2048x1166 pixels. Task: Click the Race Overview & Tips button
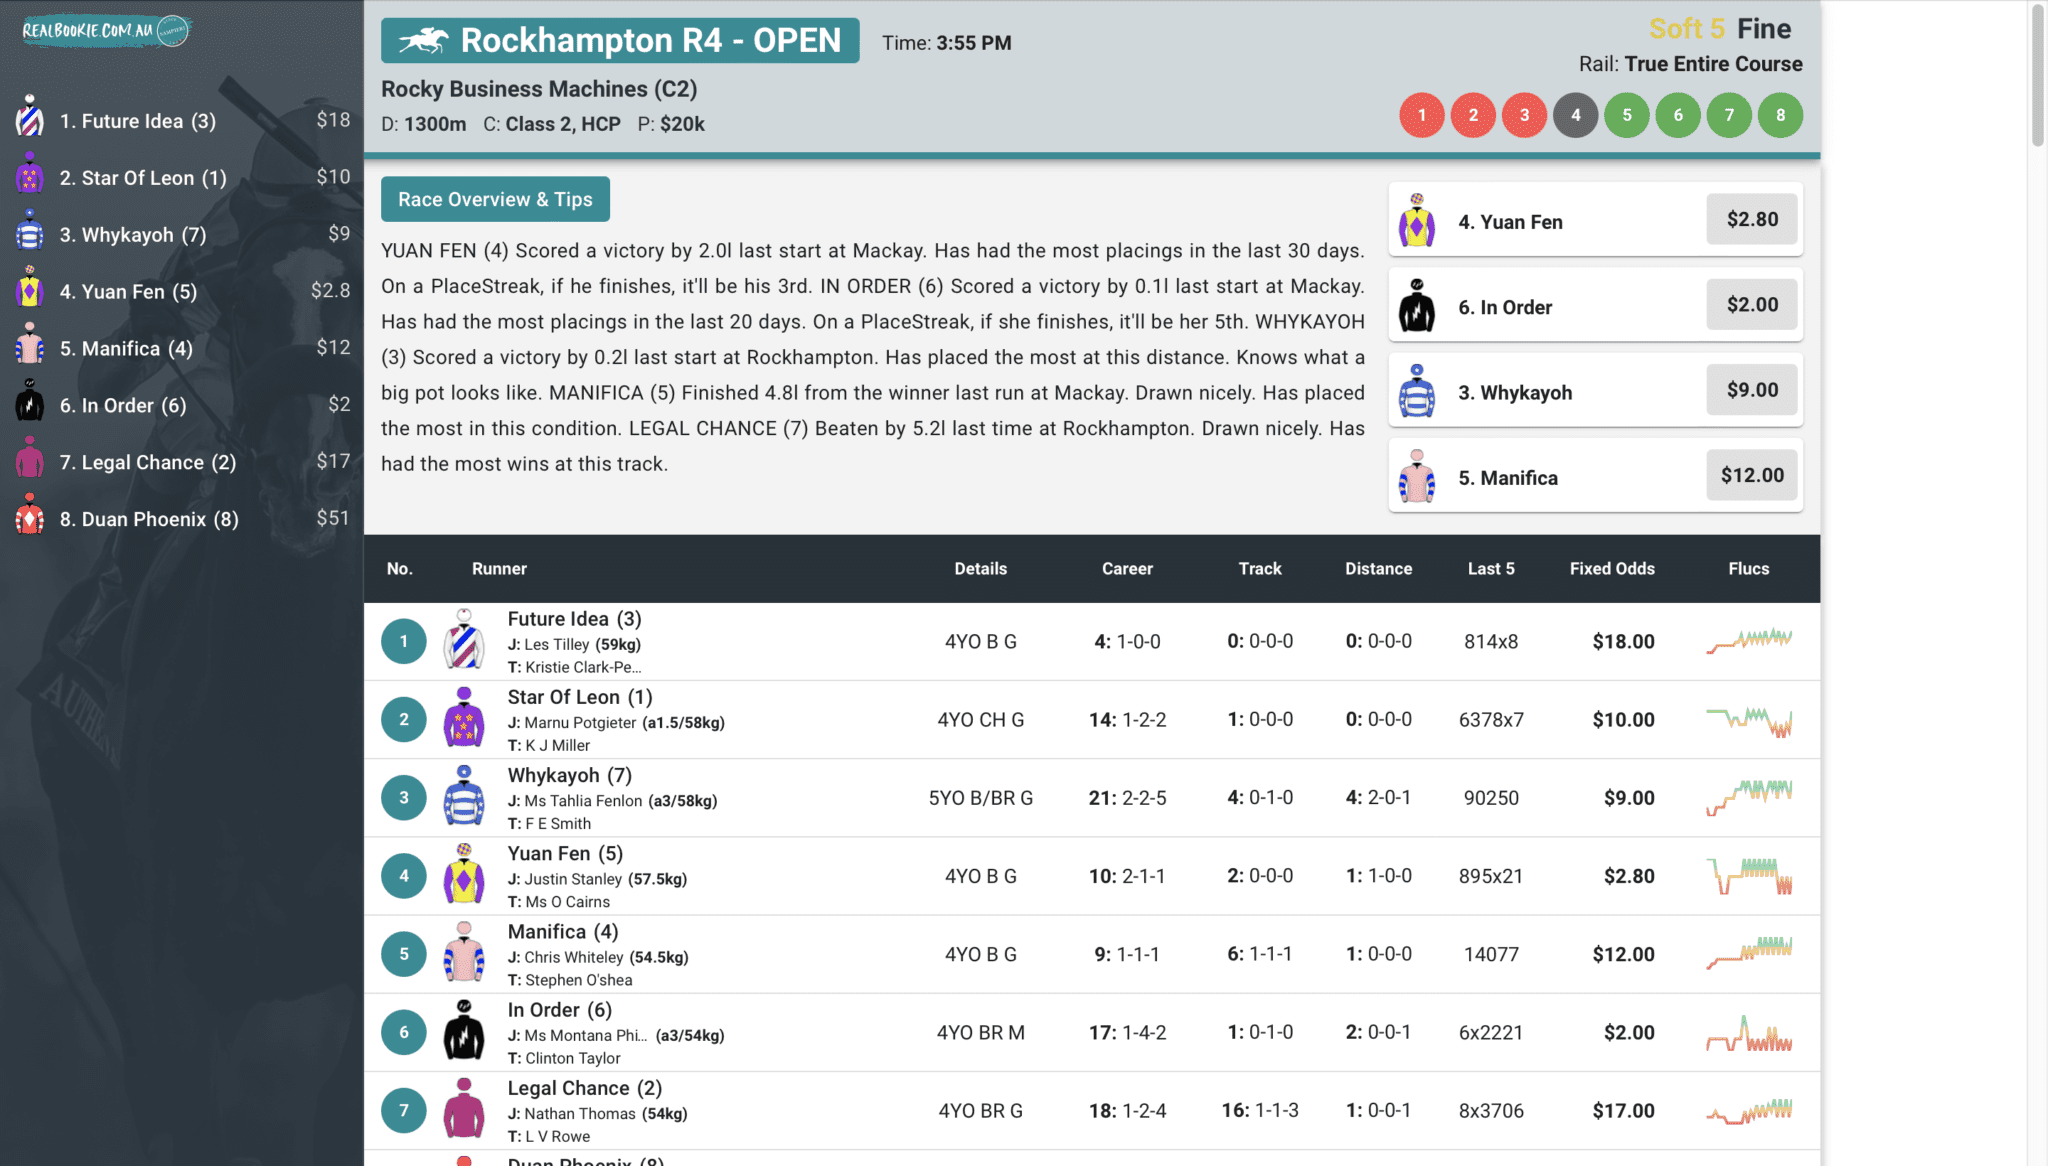point(495,199)
